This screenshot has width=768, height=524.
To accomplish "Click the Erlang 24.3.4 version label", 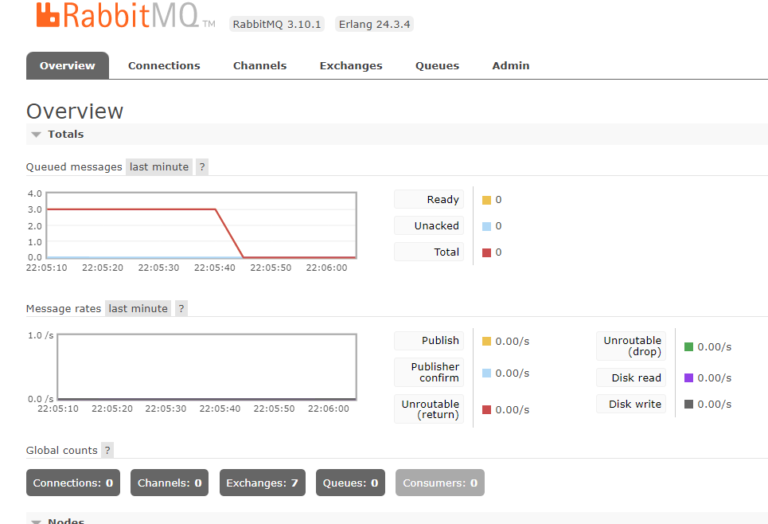I will (374, 24).
